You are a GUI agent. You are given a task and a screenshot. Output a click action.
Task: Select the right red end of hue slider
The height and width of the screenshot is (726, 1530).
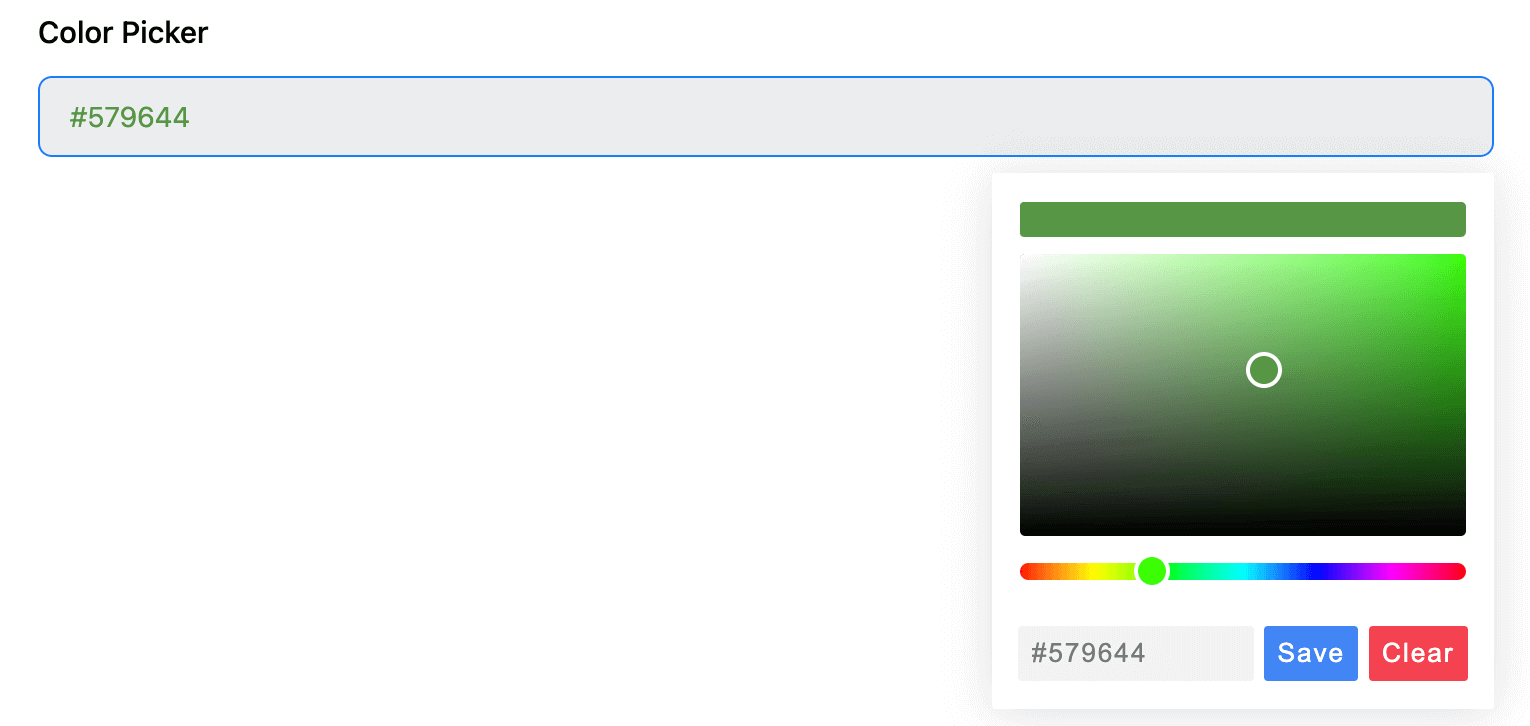(x=1460, y=571)
